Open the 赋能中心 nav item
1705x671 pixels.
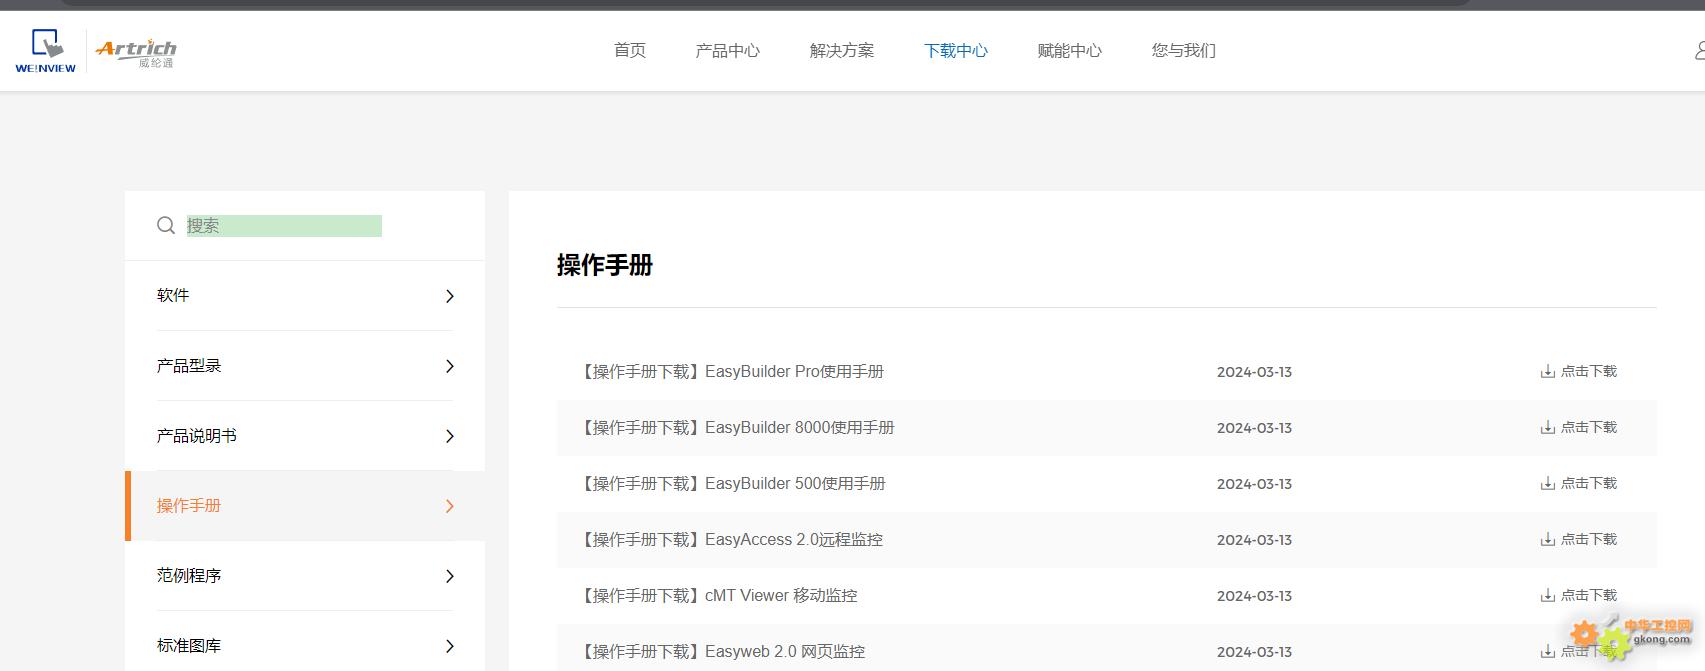tap(1070, 50)
